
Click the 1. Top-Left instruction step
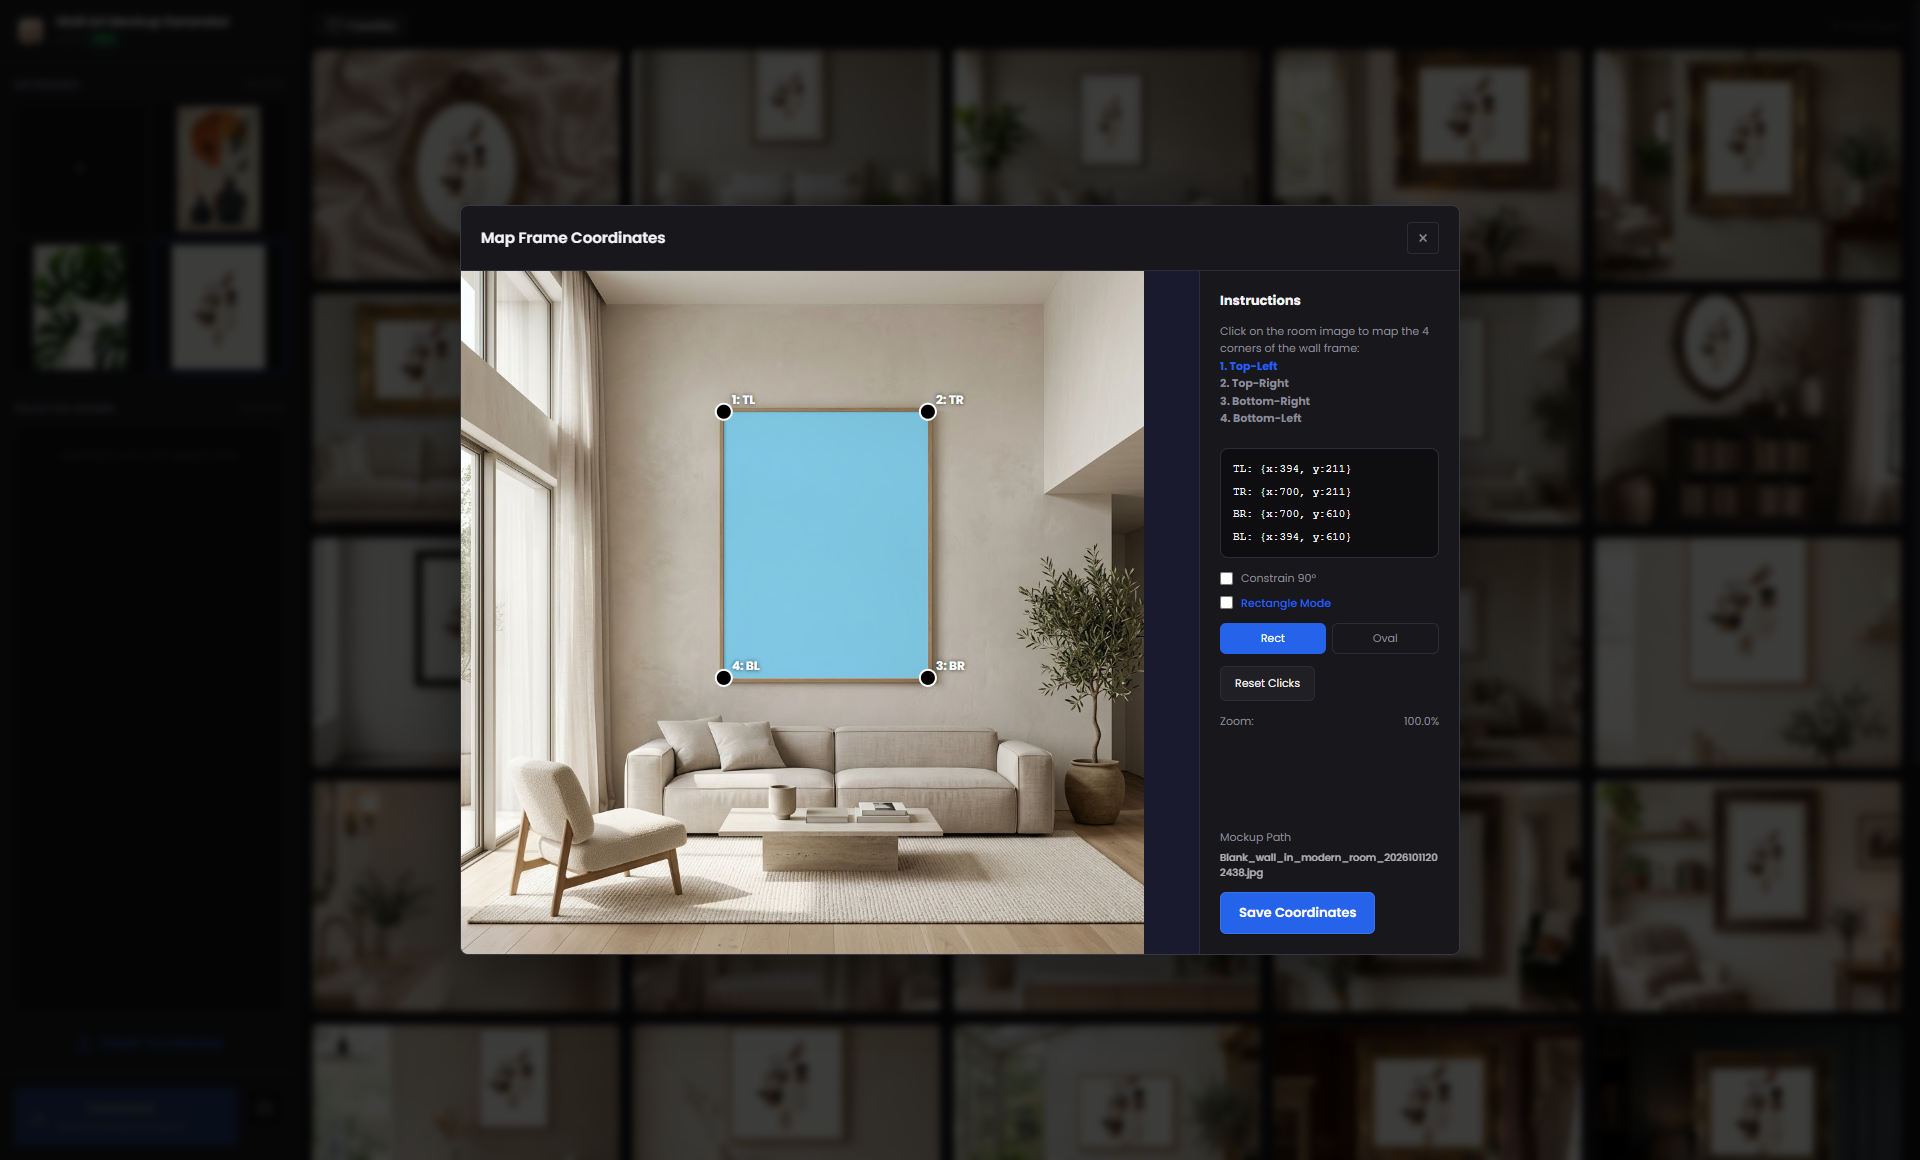(1248, 366)
